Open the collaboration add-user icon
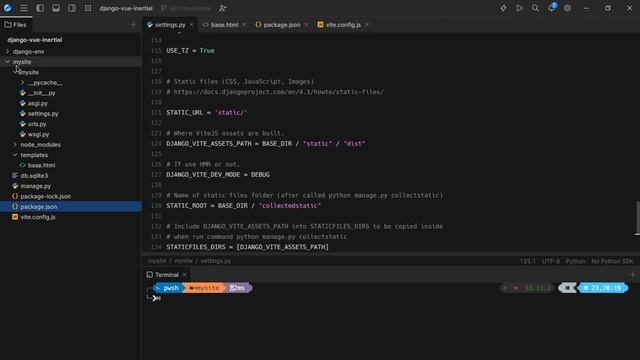 pos(222,8)
